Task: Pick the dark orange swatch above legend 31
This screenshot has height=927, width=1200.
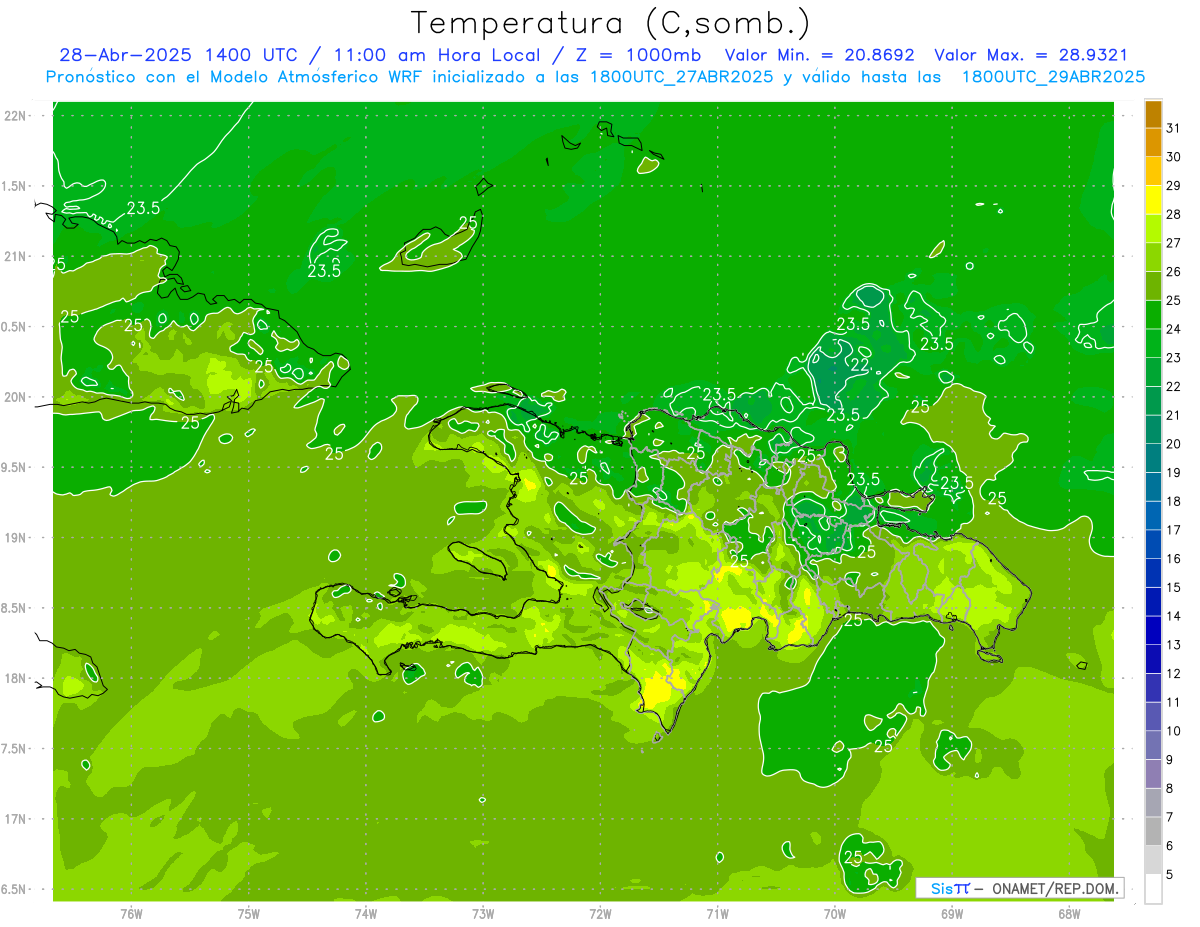Action: pos(1153,114)
